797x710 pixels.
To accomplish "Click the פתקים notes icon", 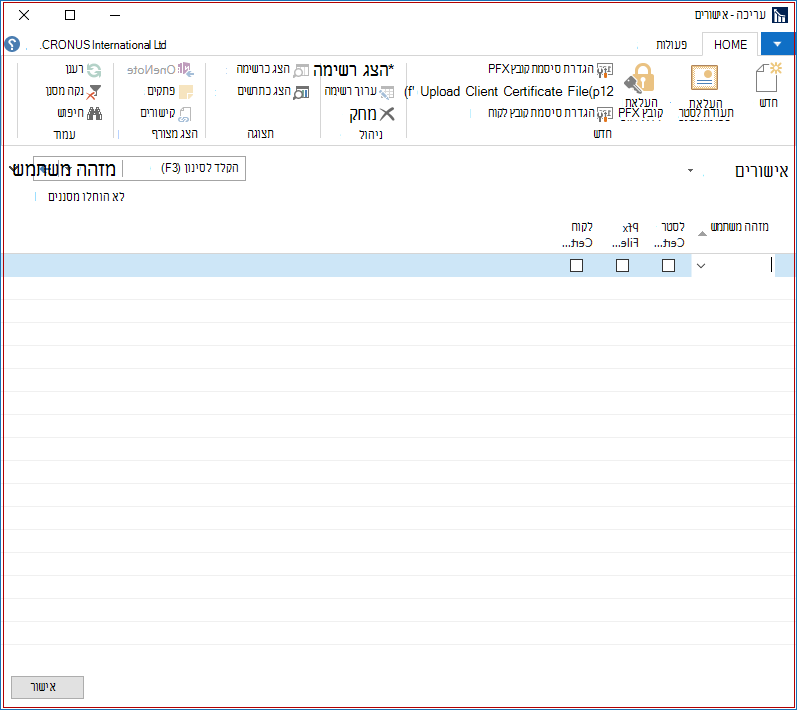I will [x=186, y=92].
